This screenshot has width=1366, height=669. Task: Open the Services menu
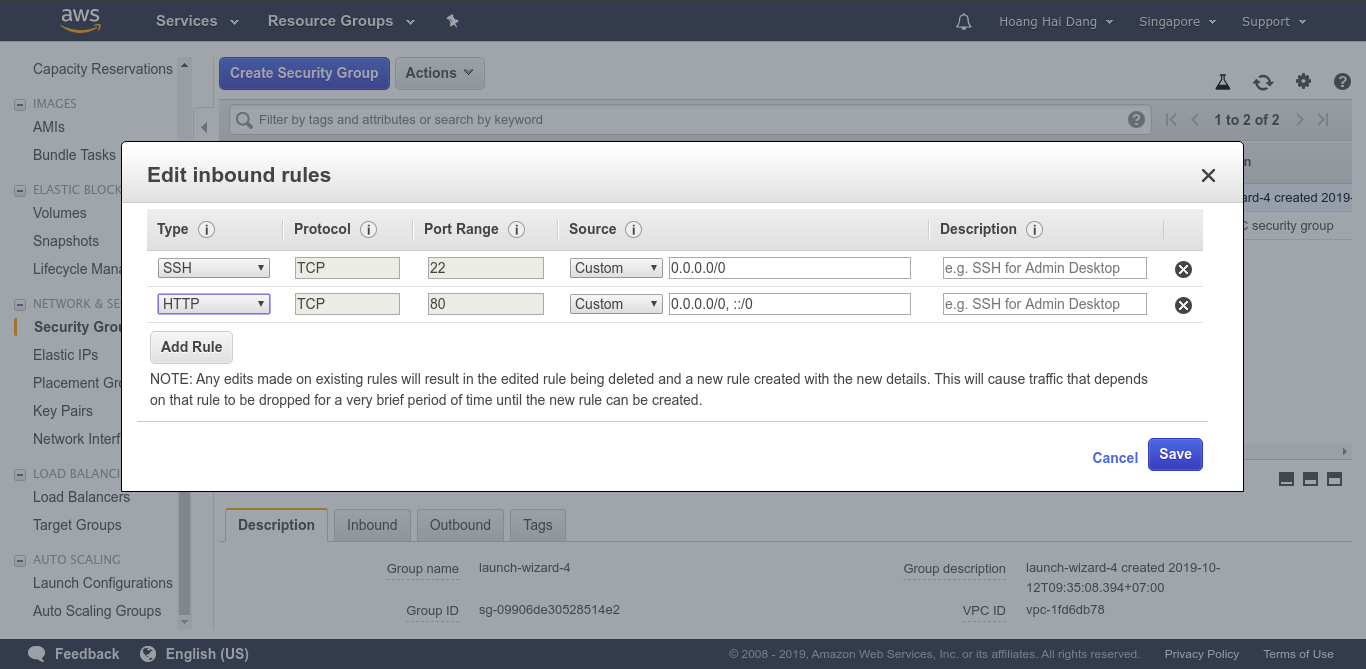click(x=197, y=21)
